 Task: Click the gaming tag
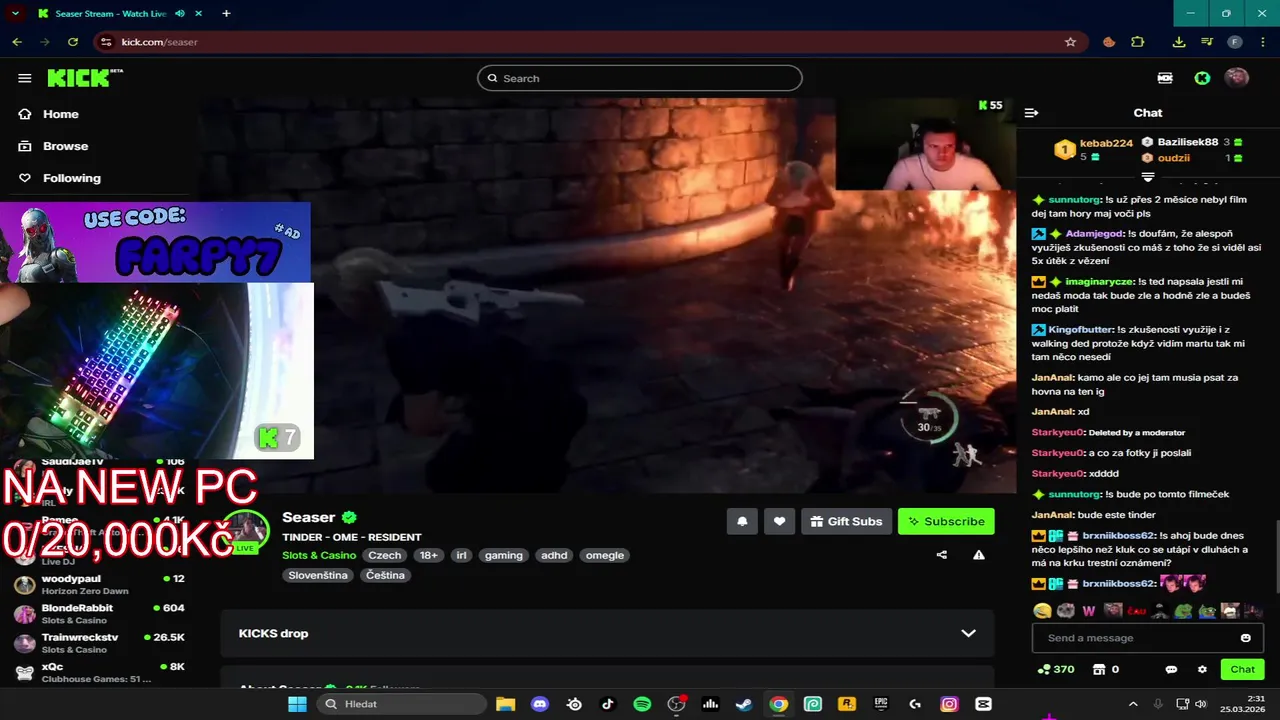point(504,555)
